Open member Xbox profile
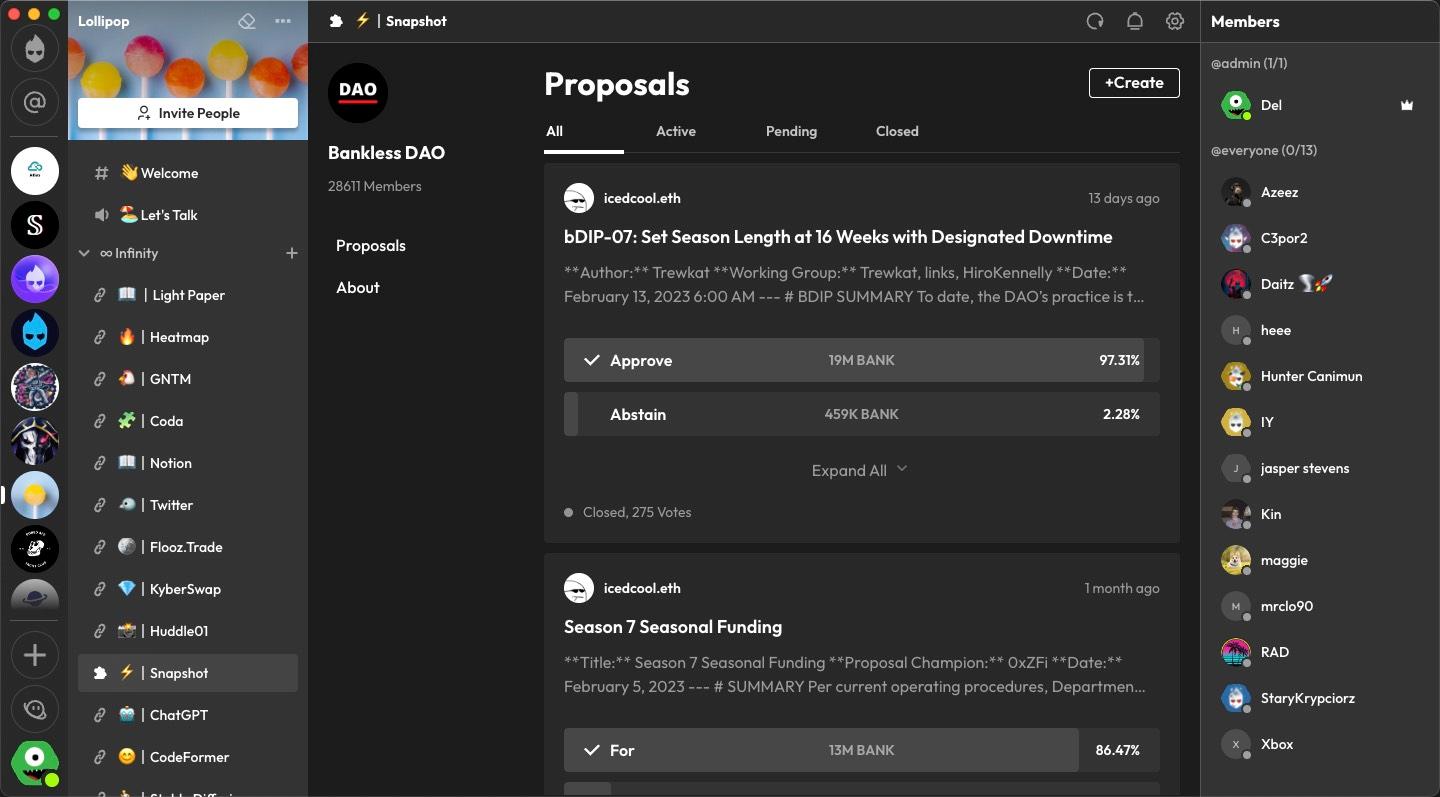The width and height of the screenshot is (1440, 797). coord(1320,744)
